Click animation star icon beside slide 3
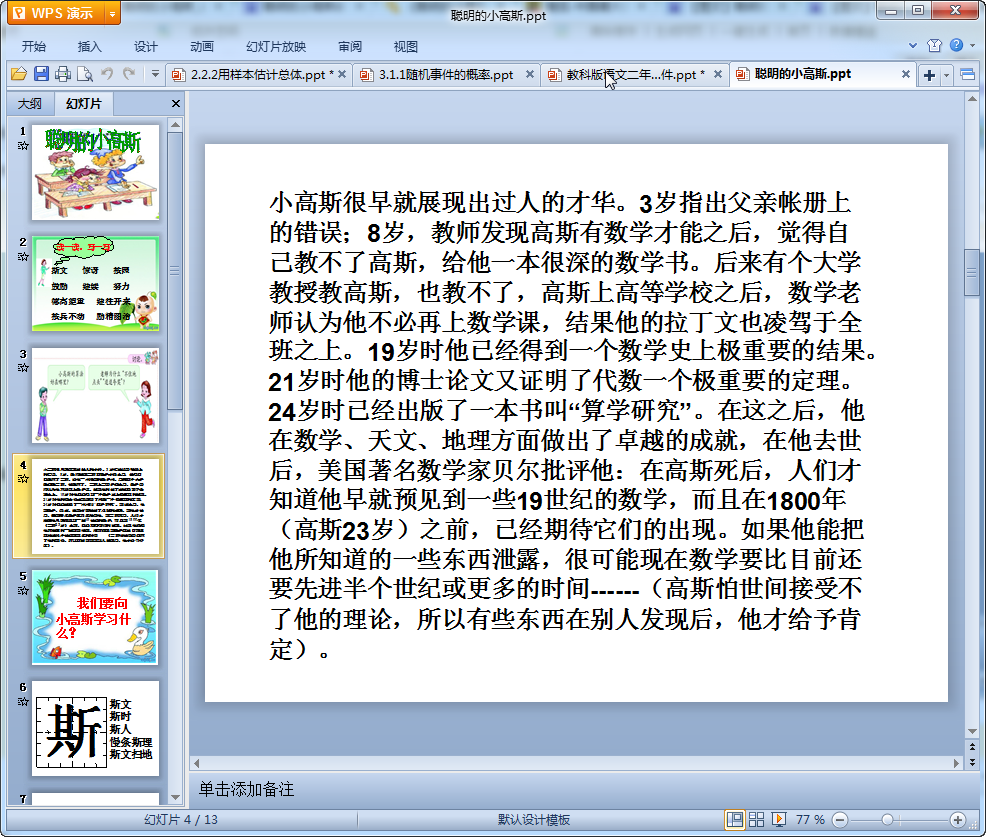Viewport: 986px width, 837px height. [23, 368]
